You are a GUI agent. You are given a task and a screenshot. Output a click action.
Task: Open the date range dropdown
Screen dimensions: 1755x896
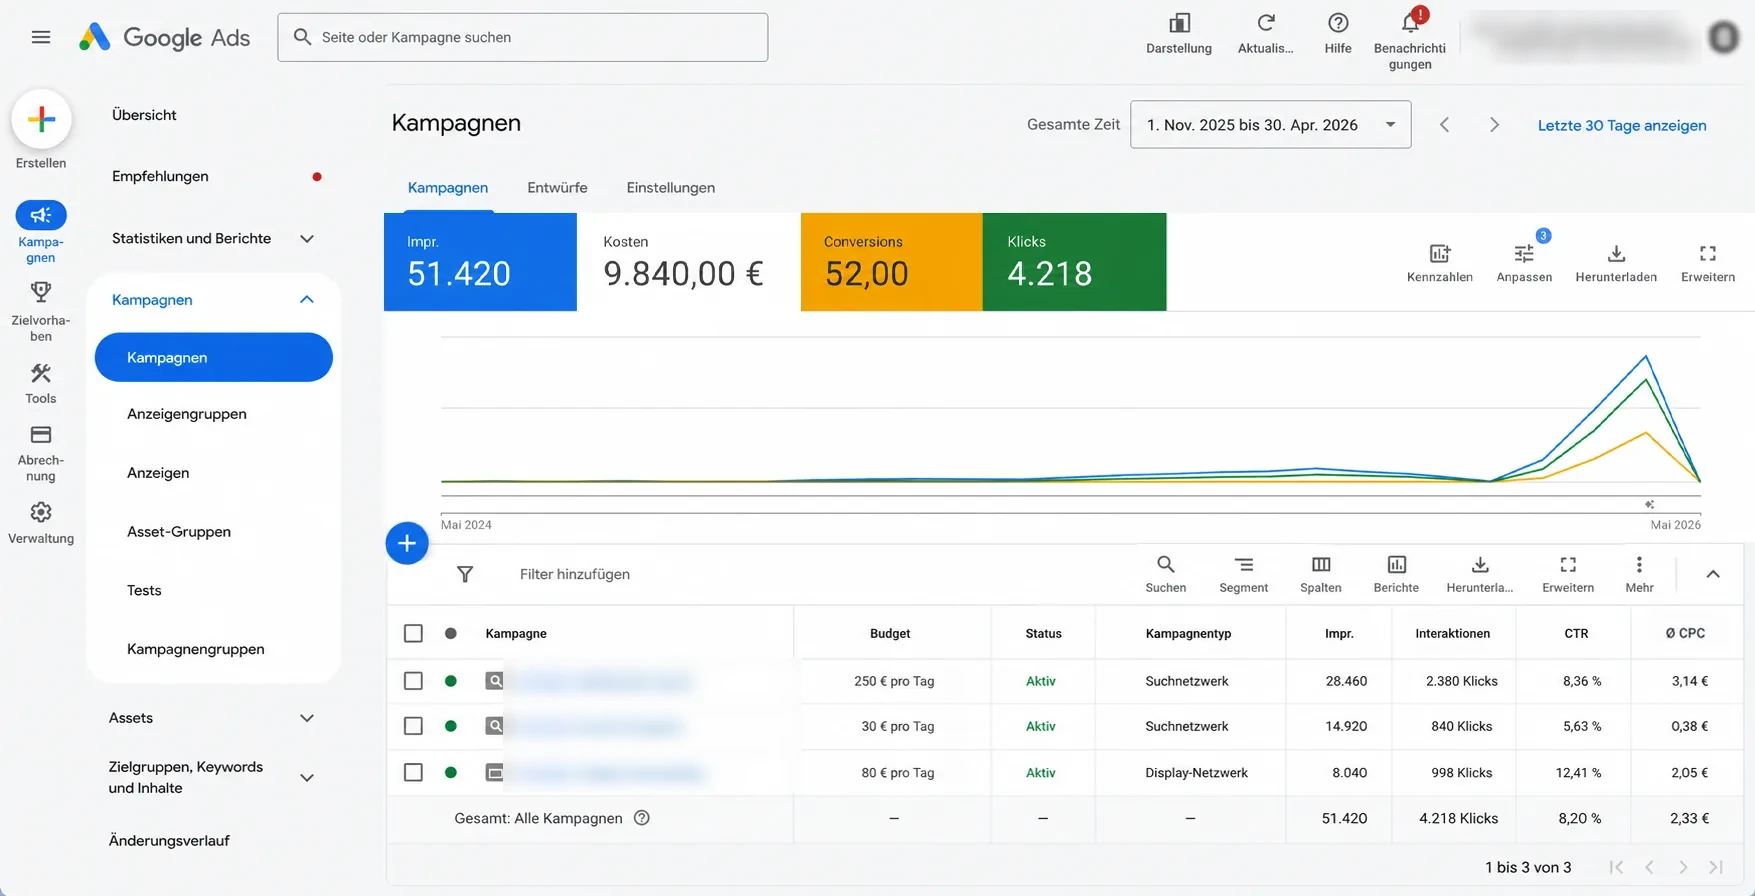tap(1270, 125)
